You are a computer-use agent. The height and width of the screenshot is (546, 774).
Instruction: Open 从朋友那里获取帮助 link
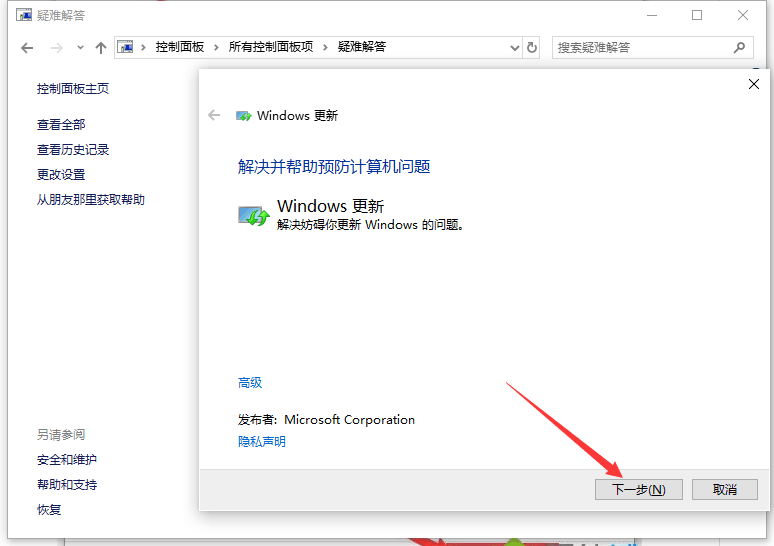coord(91,200)
